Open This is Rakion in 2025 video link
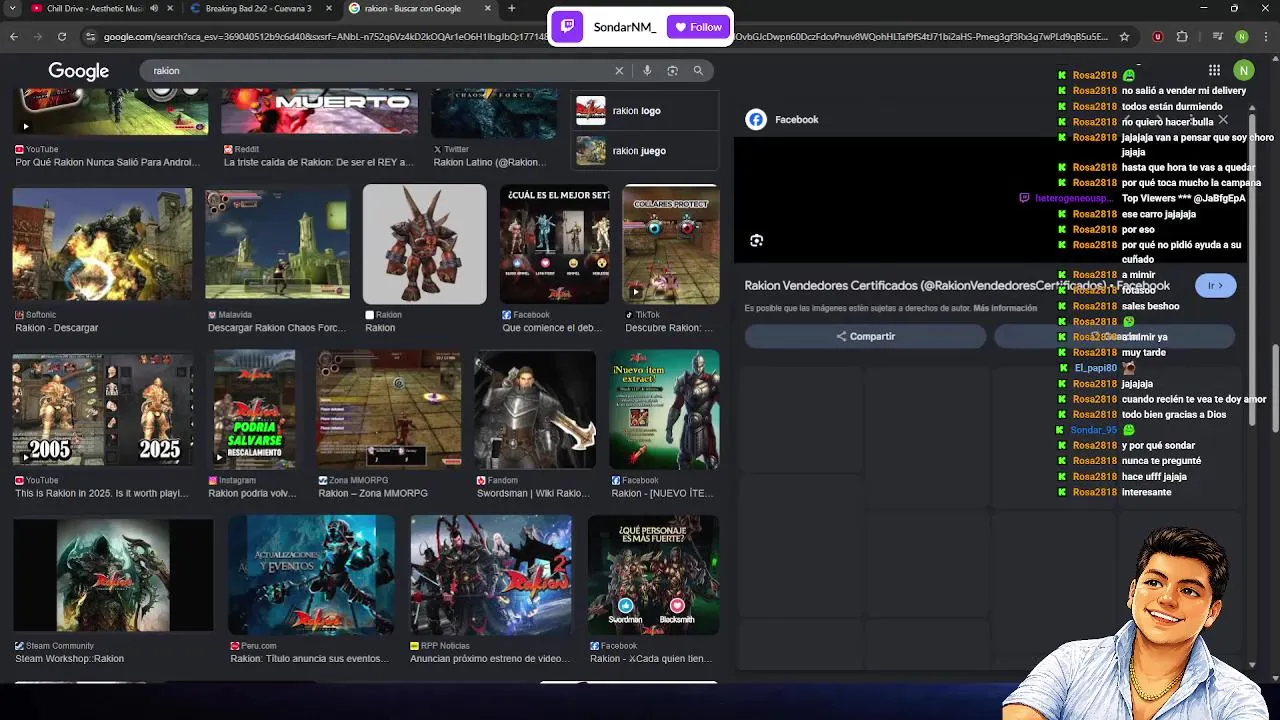 point(101,493)
